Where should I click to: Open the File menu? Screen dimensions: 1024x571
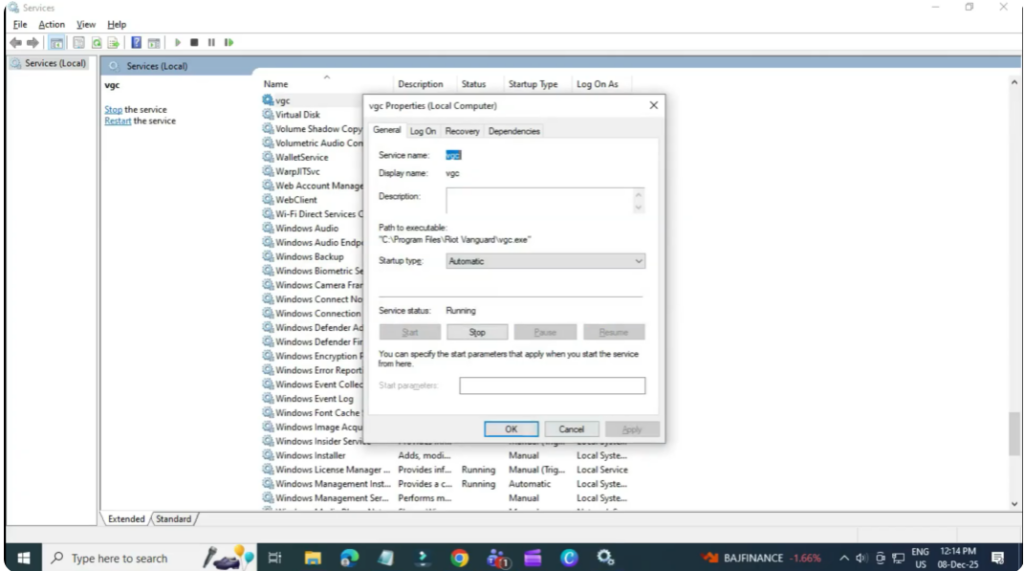pyautogui.click(x=20, y=24)
